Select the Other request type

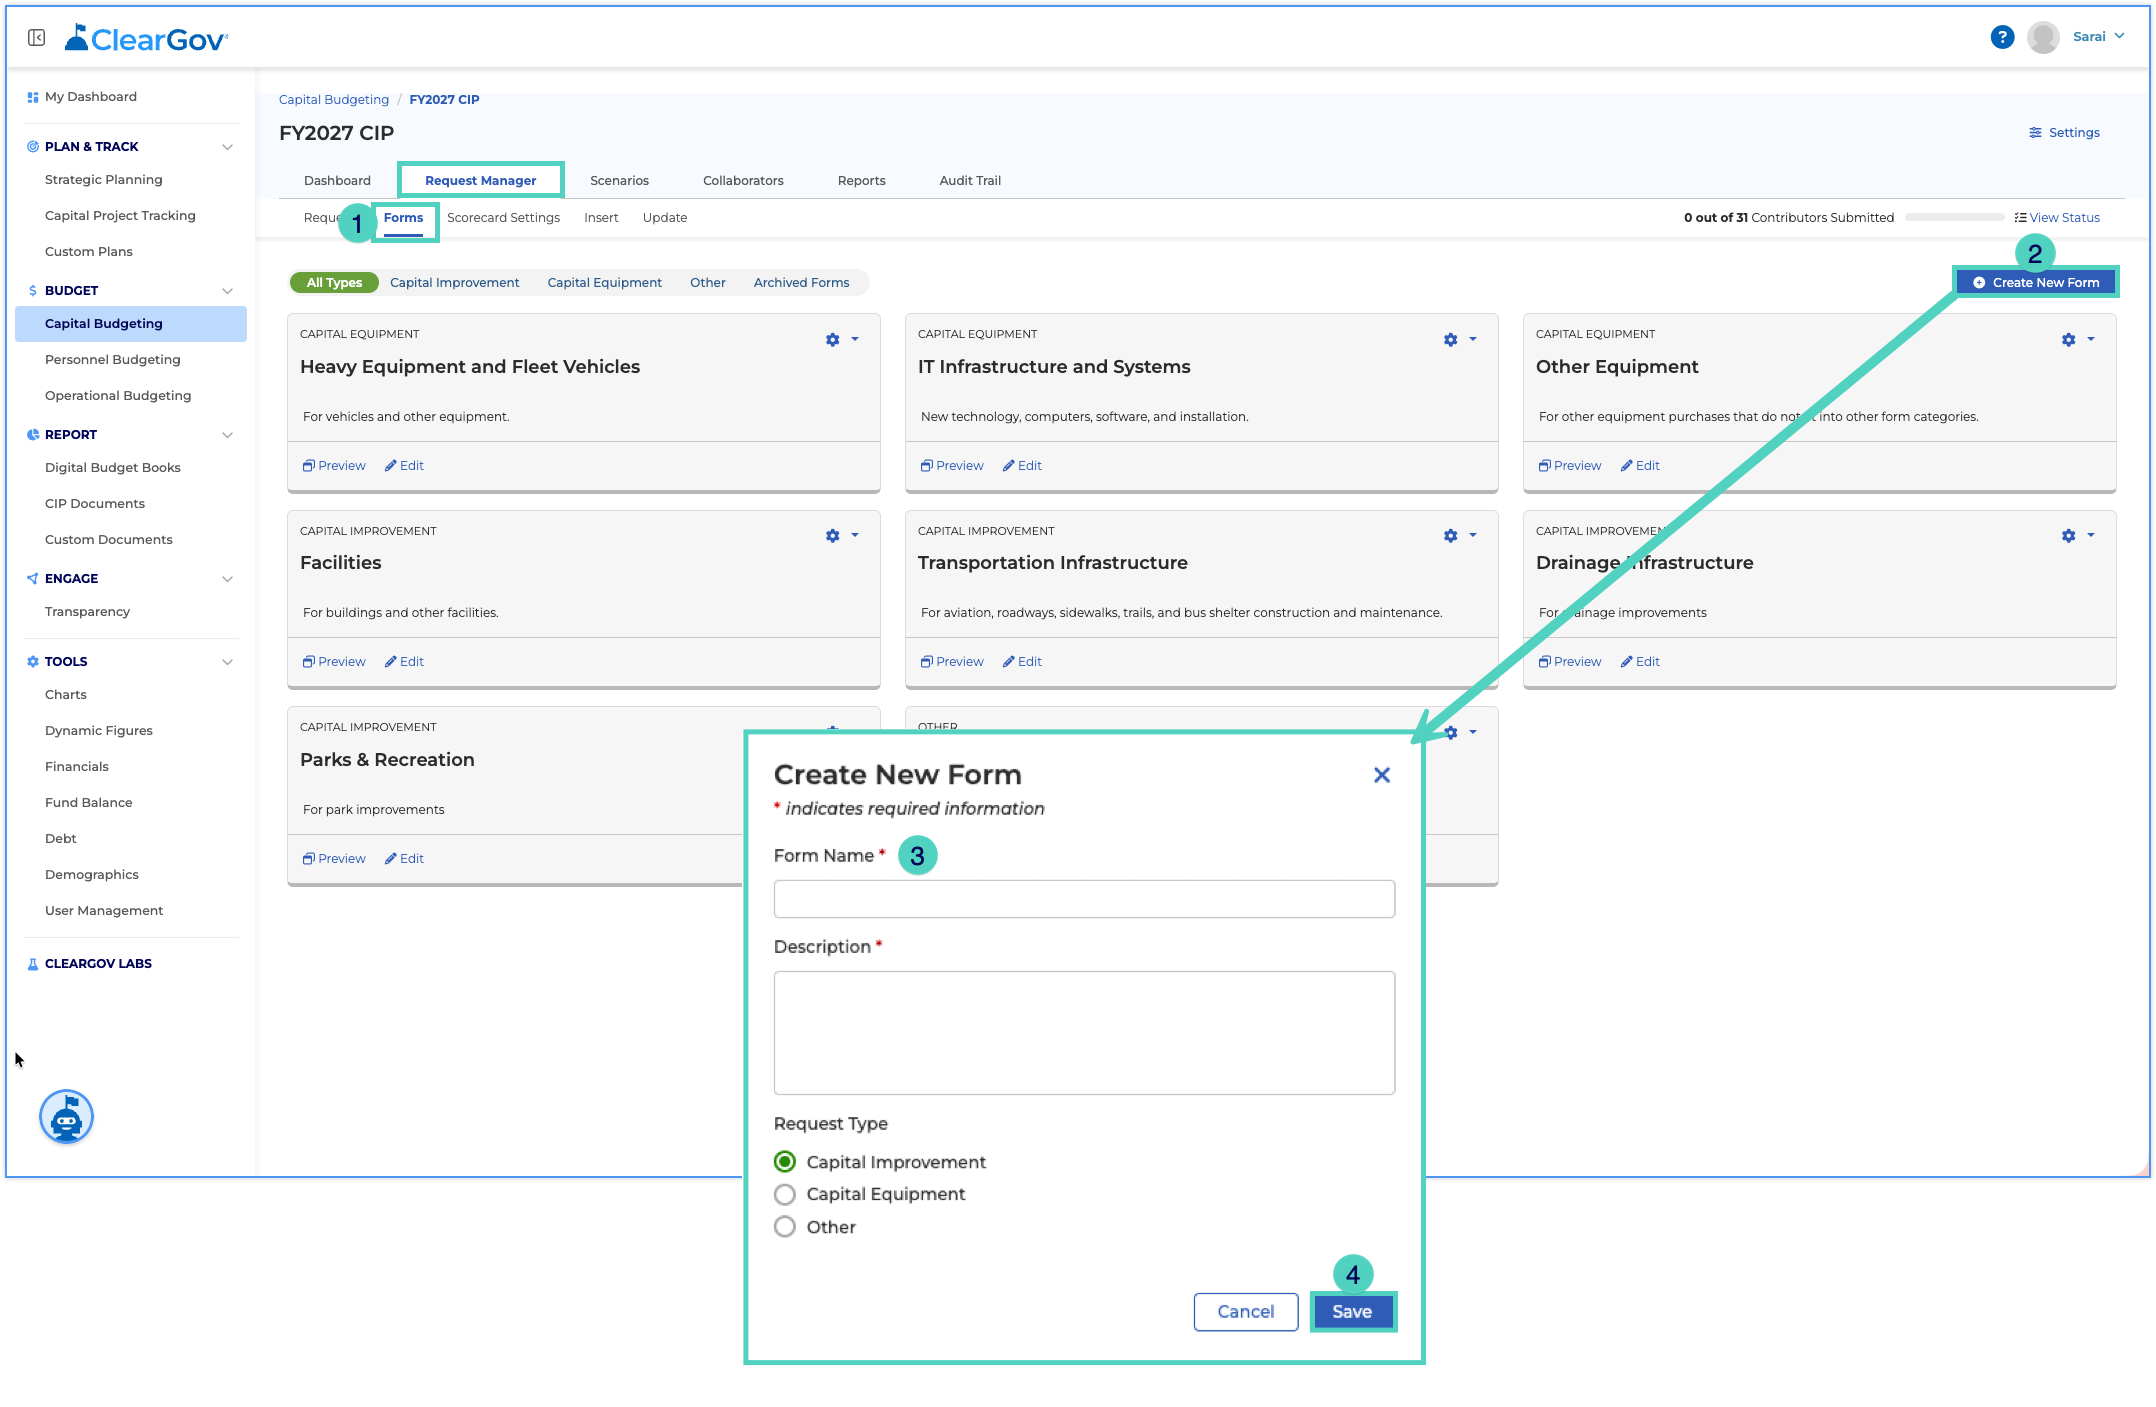click(x=785, y=1227)
